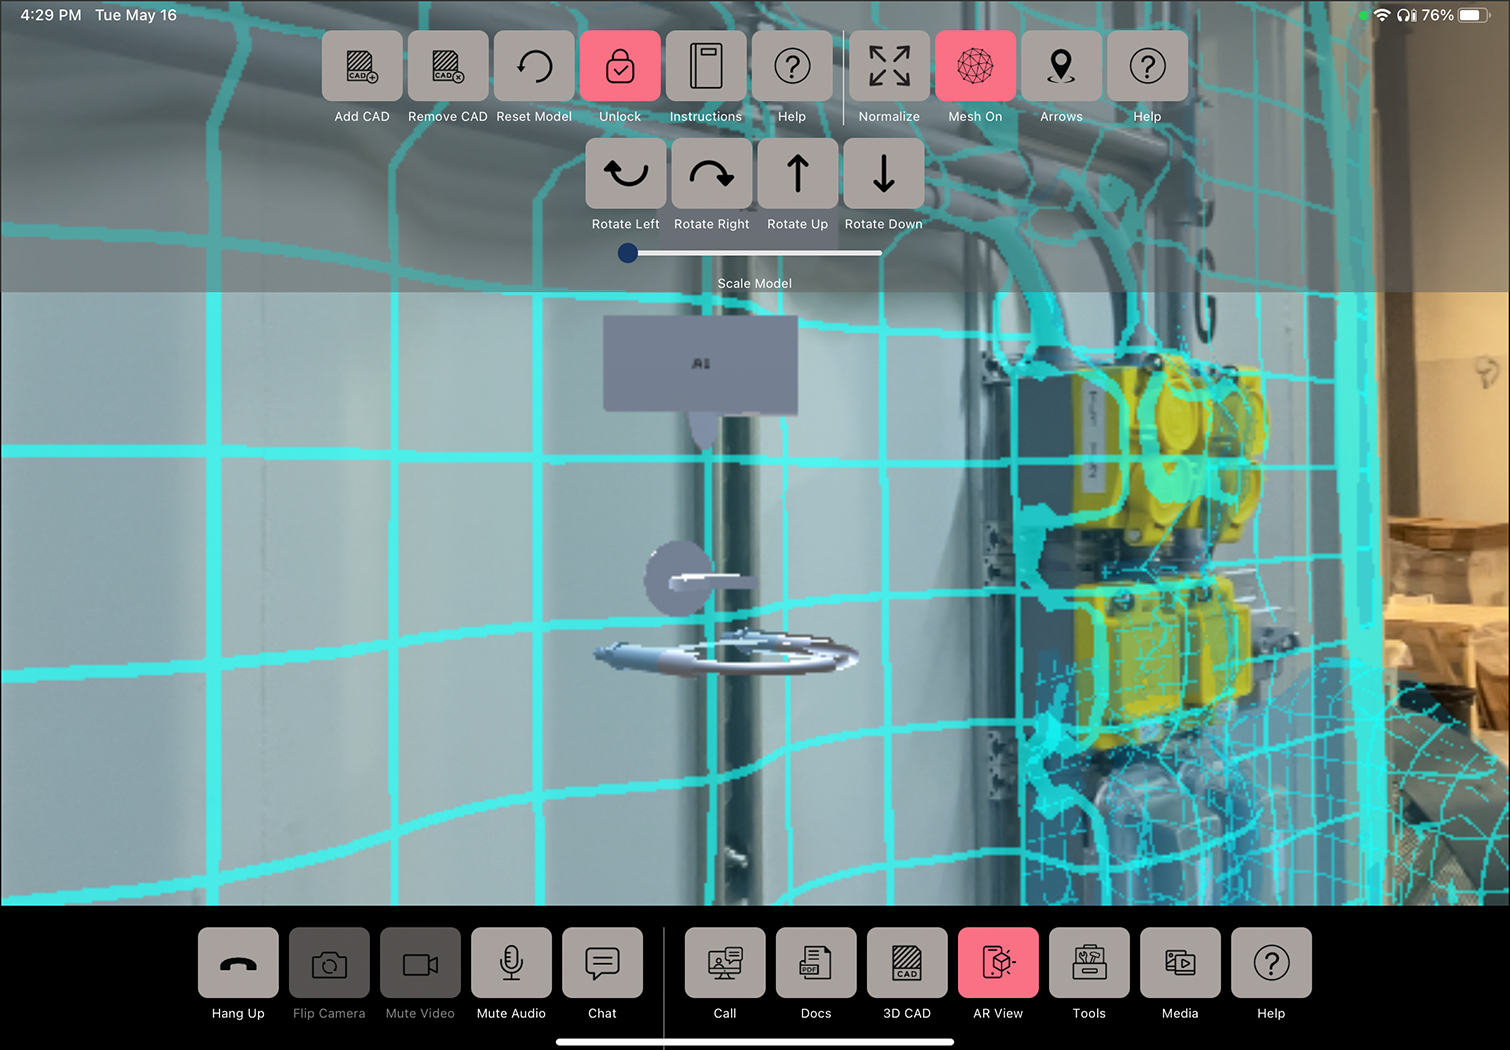Open the Tools panel
The height and width of the screenshot is (1050, 1510).
1089,963
